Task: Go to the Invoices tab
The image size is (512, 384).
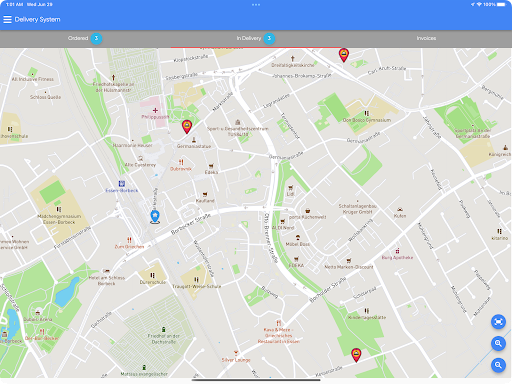Action: point(426,38)
